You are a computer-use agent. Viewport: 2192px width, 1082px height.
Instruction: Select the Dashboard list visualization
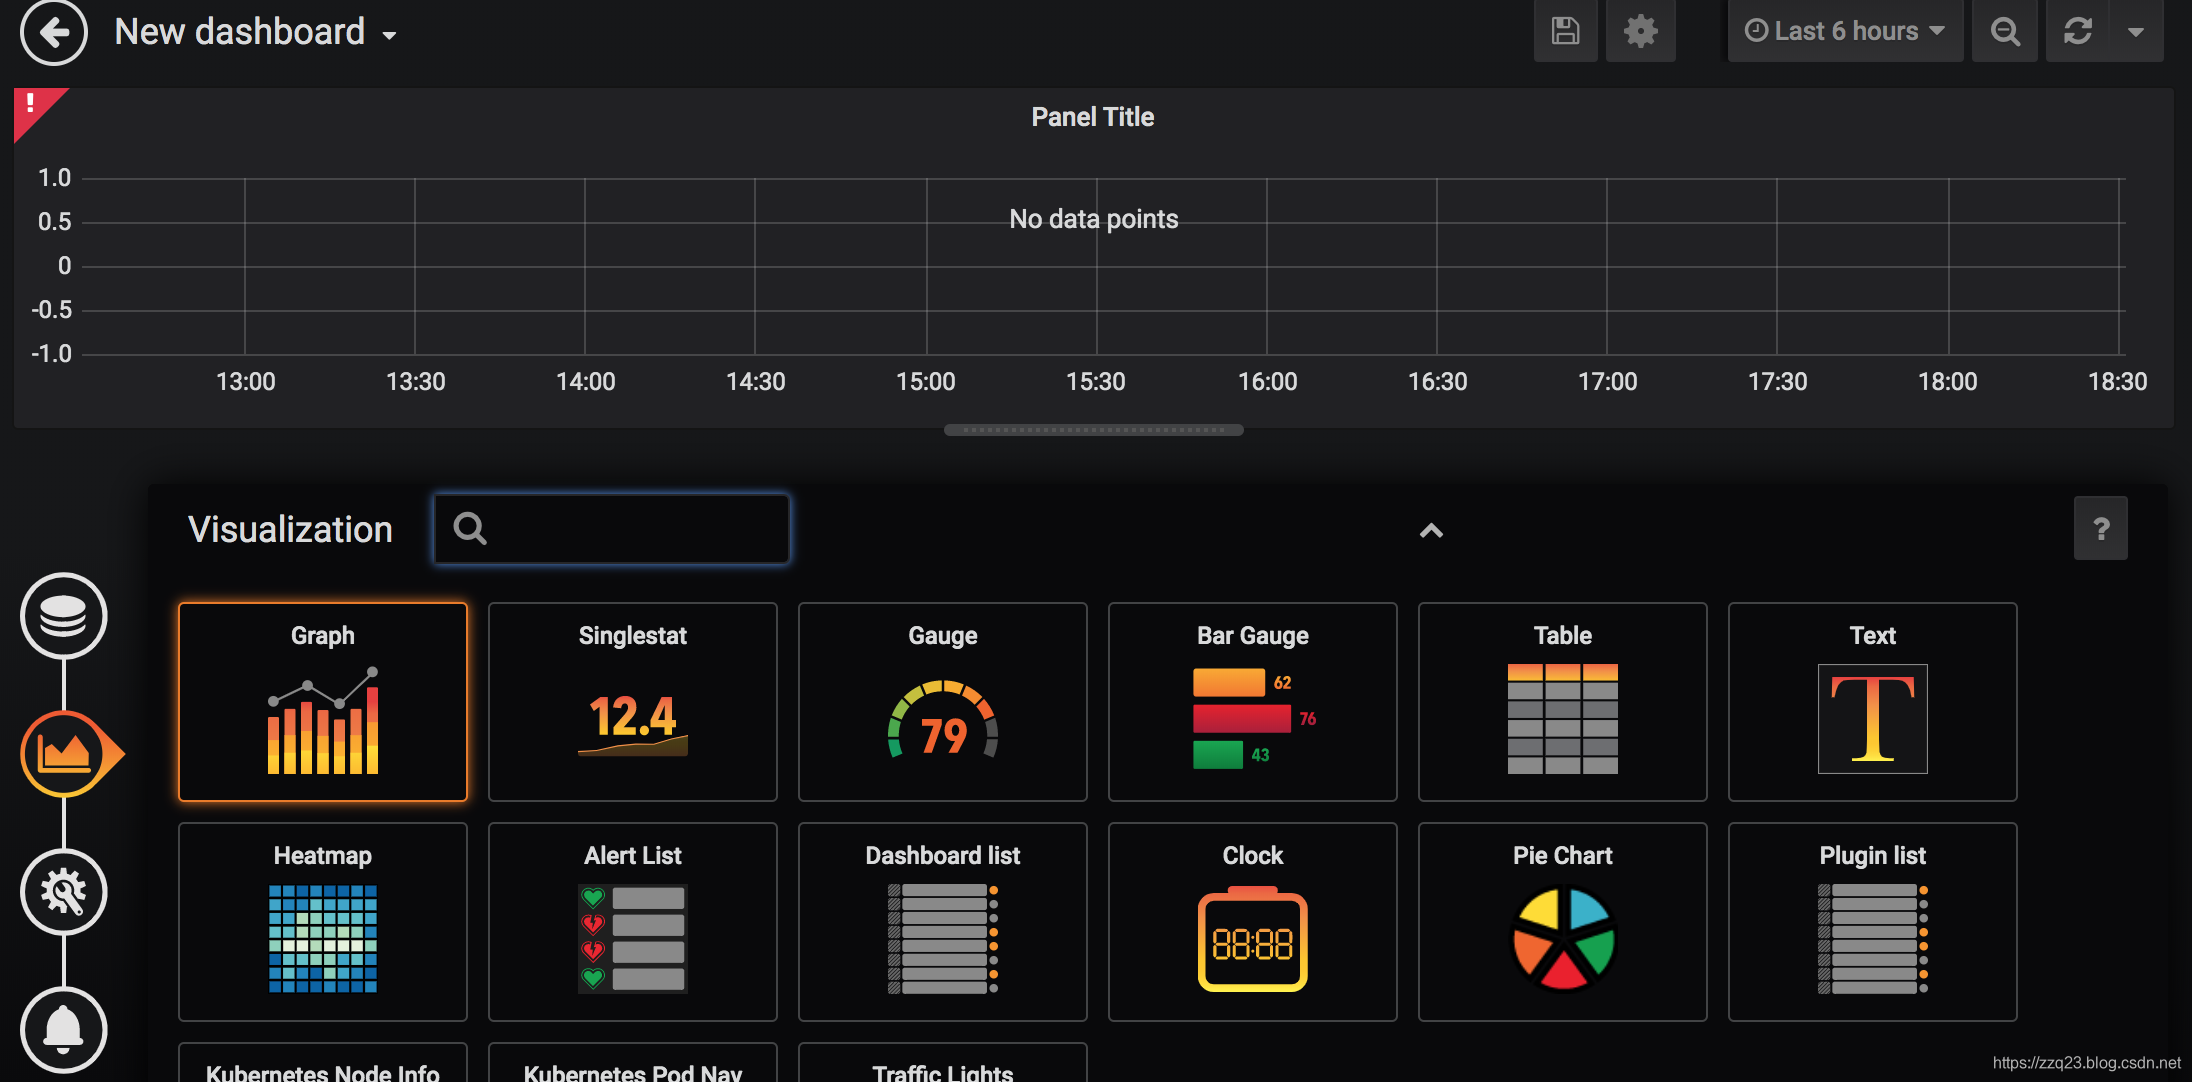point(943,922)
